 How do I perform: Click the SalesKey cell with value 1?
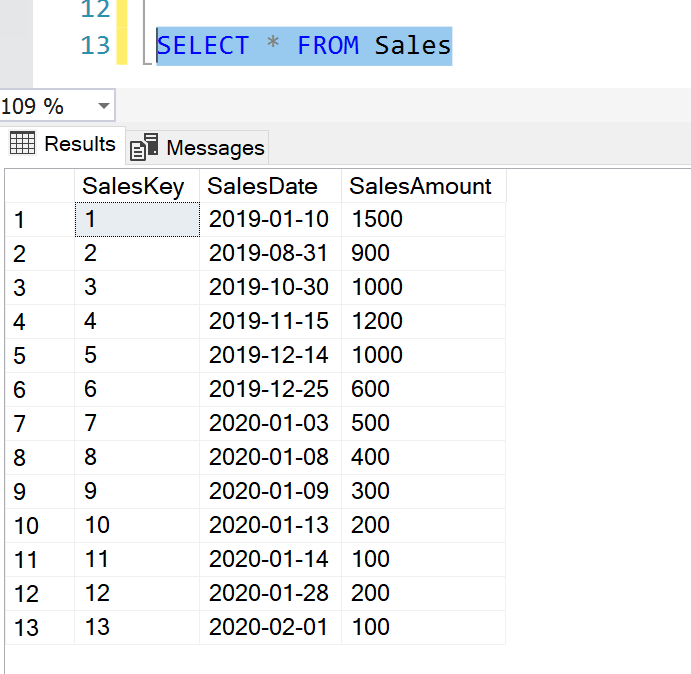pyautogui.click(x=136, y=220)
